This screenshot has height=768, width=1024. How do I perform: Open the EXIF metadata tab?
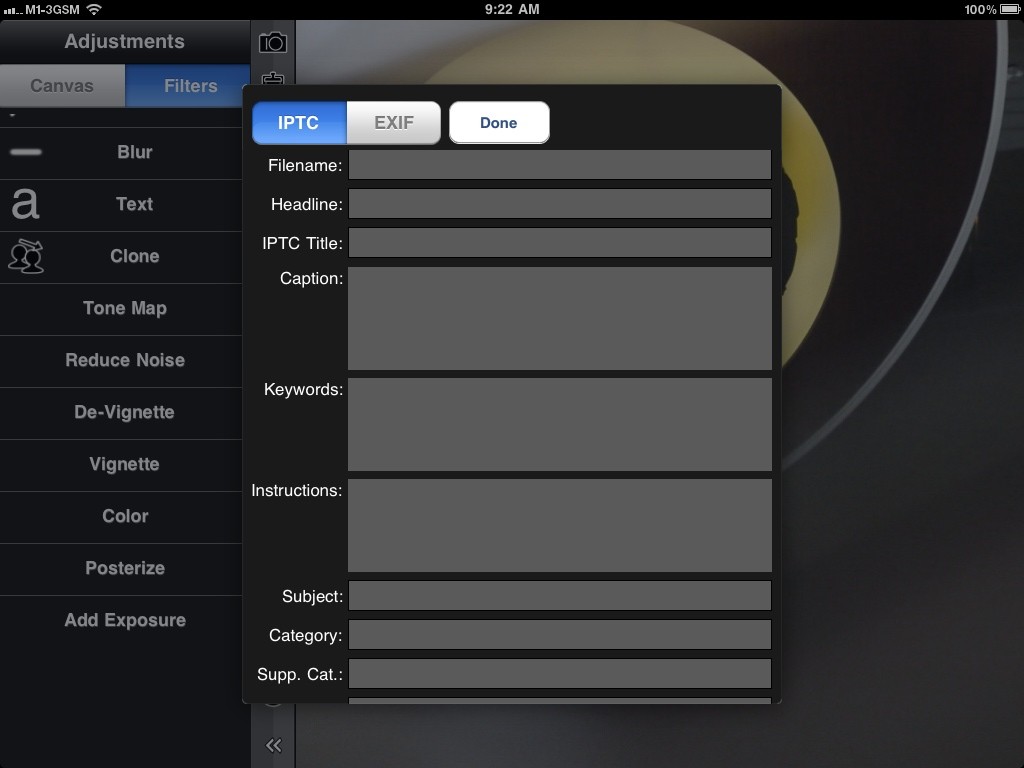tap(394, 122)
